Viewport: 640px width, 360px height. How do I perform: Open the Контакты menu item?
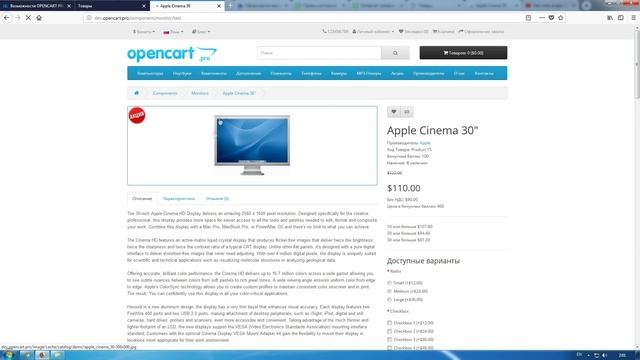pos(484,73)
